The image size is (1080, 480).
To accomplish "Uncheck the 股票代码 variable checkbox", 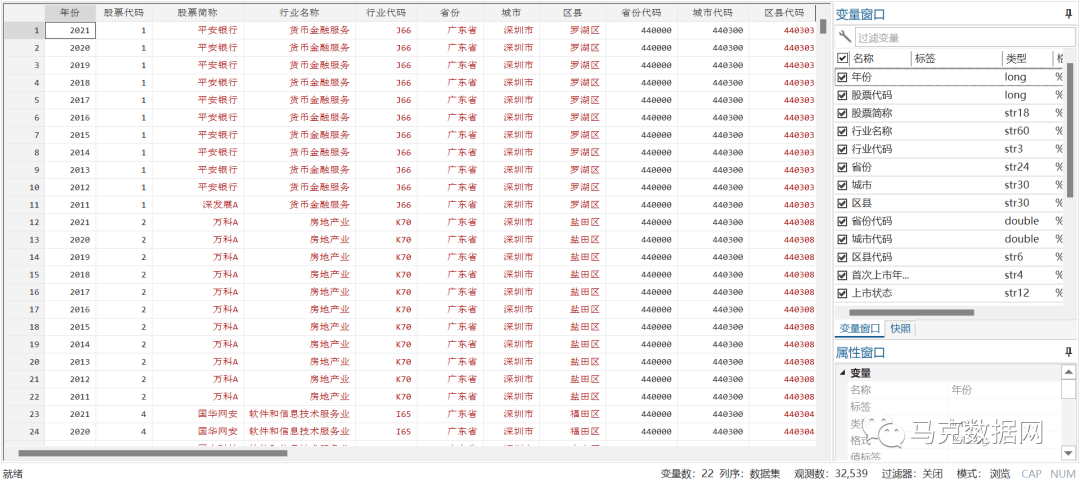I will (842, 95).
